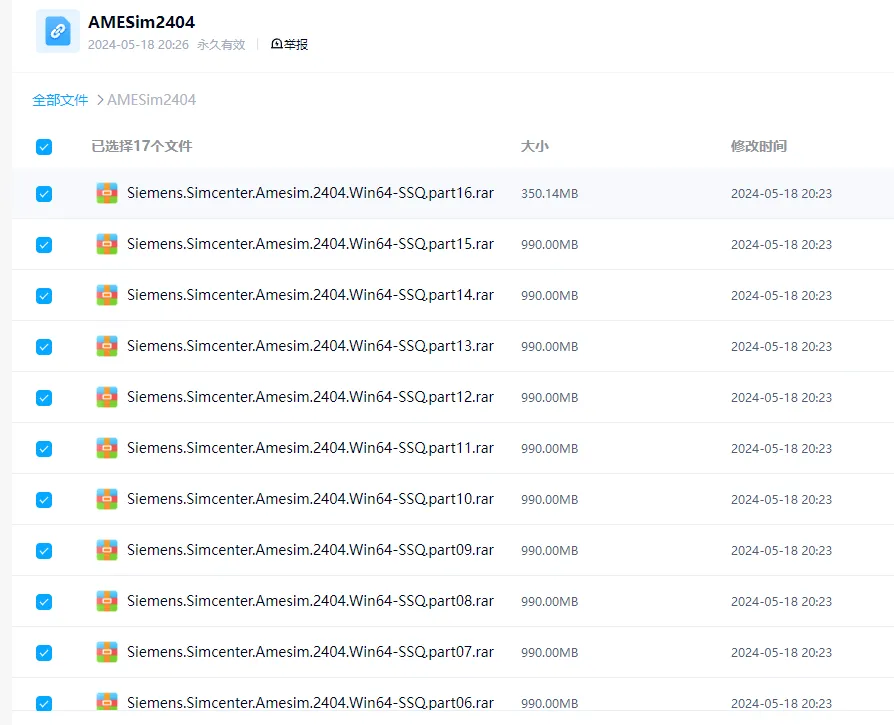Open file Siemens.Simcenter.Amesim.2404.Win64-SSQ.part06.rar

[x=310, y=703]
